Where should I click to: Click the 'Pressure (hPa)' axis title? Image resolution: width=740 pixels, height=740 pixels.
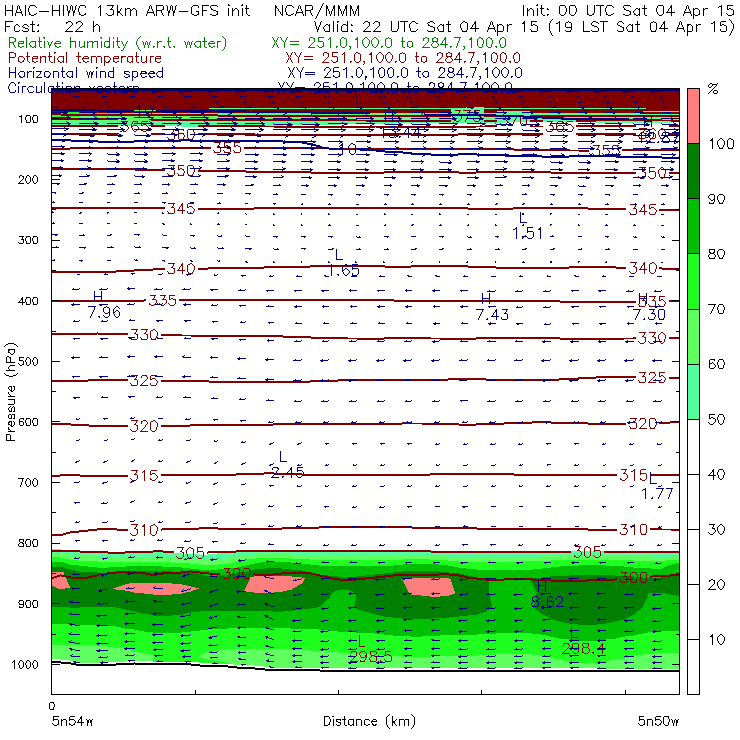click(x=10, y=392)
